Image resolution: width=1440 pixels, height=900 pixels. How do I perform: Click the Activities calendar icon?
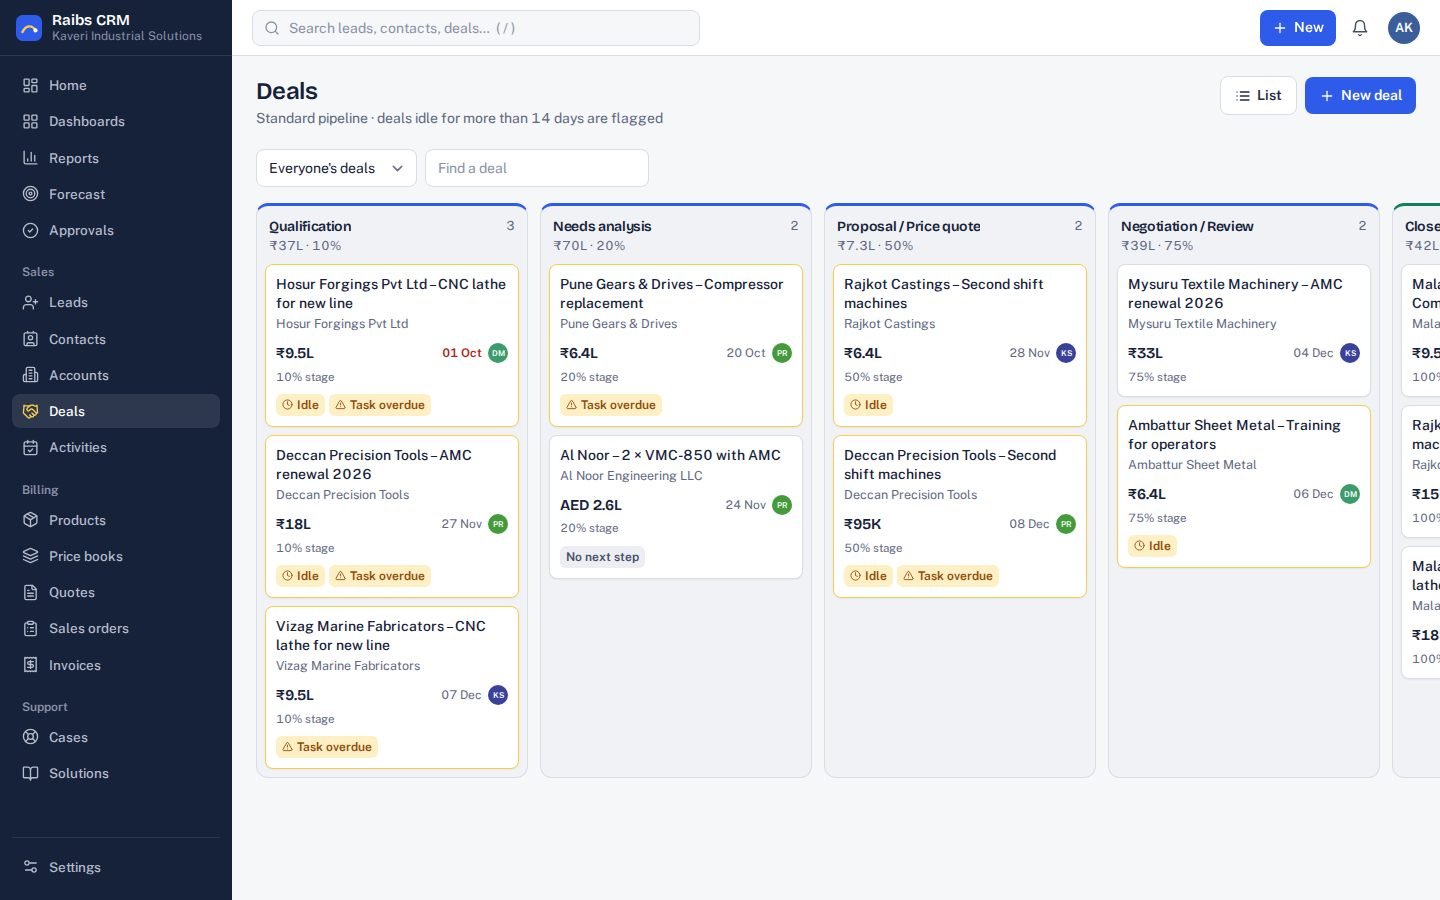31,447
